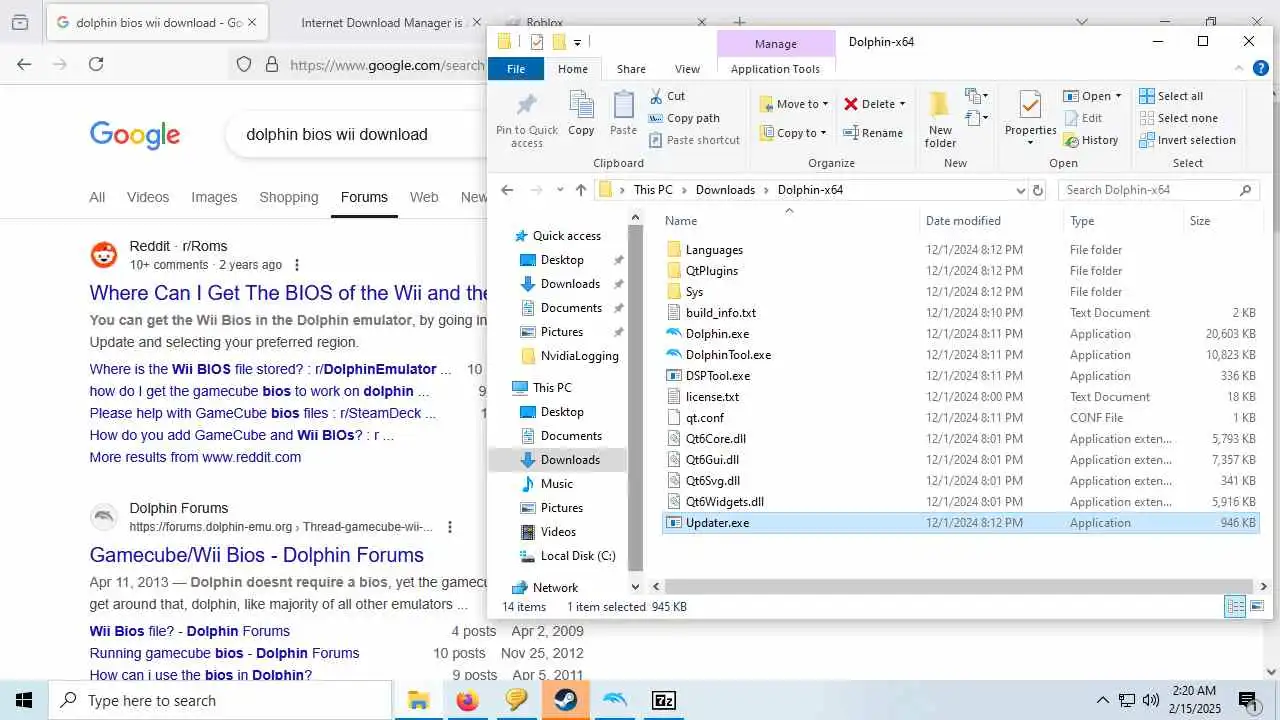Open Running gamecube bios - Dolphin Forums link

(224, 653)
